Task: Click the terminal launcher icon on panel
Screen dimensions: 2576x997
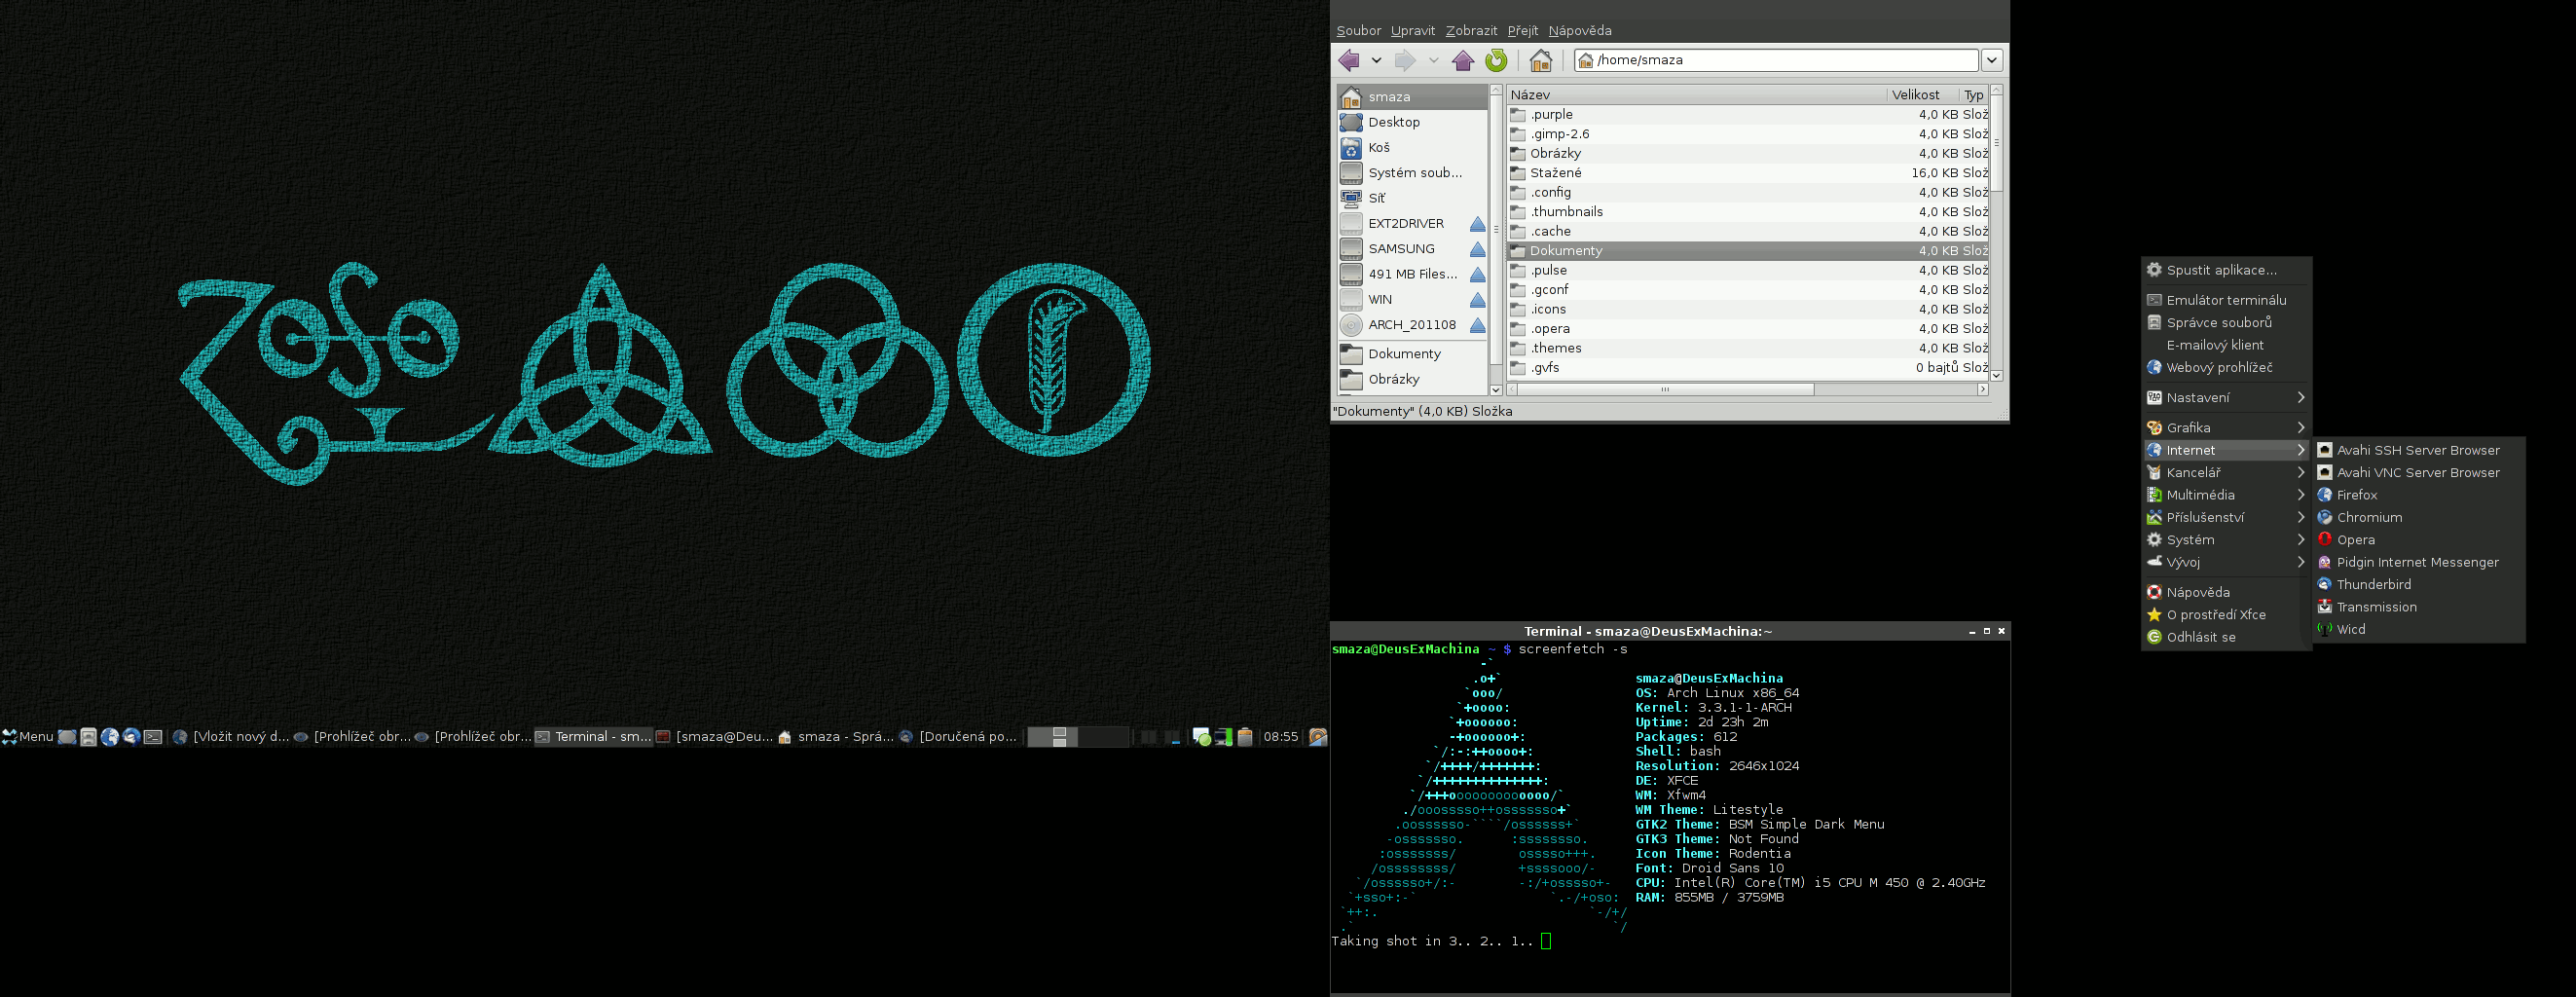Action: [153, 737]
